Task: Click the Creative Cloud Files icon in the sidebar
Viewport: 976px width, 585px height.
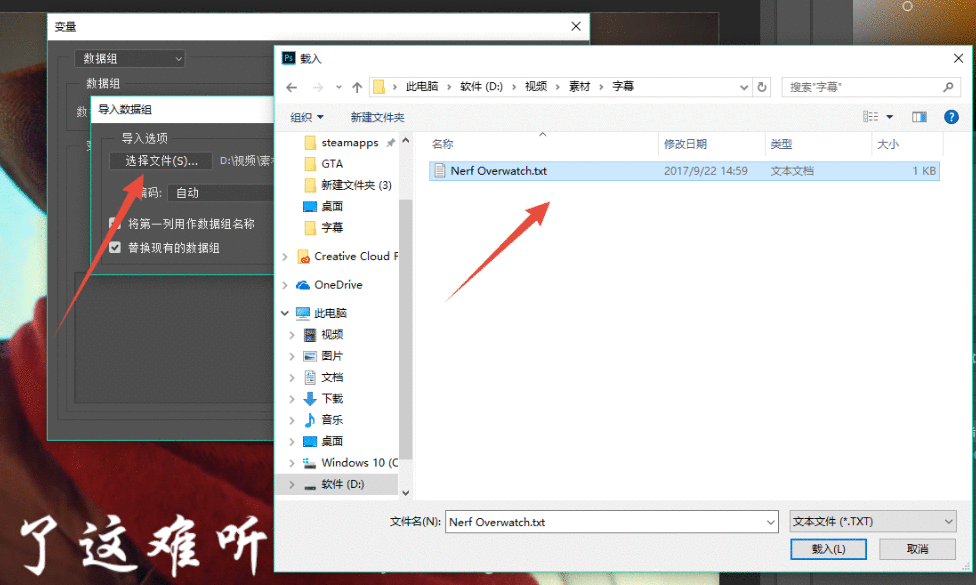Action: [x=304, y=256]
